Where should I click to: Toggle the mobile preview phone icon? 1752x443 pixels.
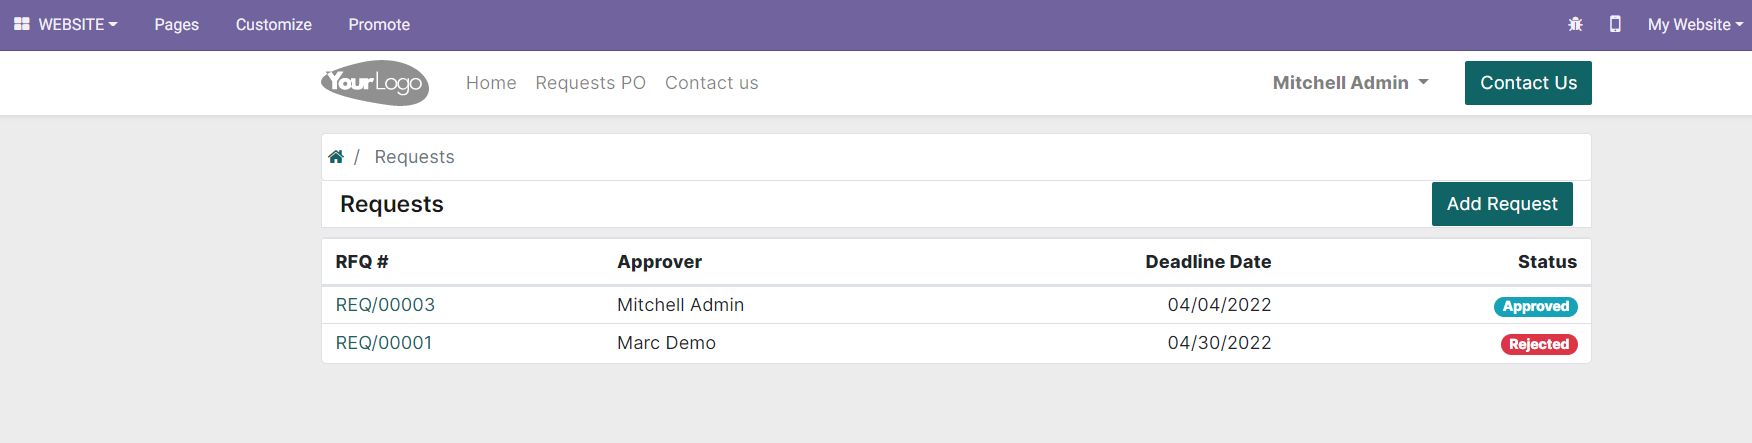point(1615,24)
